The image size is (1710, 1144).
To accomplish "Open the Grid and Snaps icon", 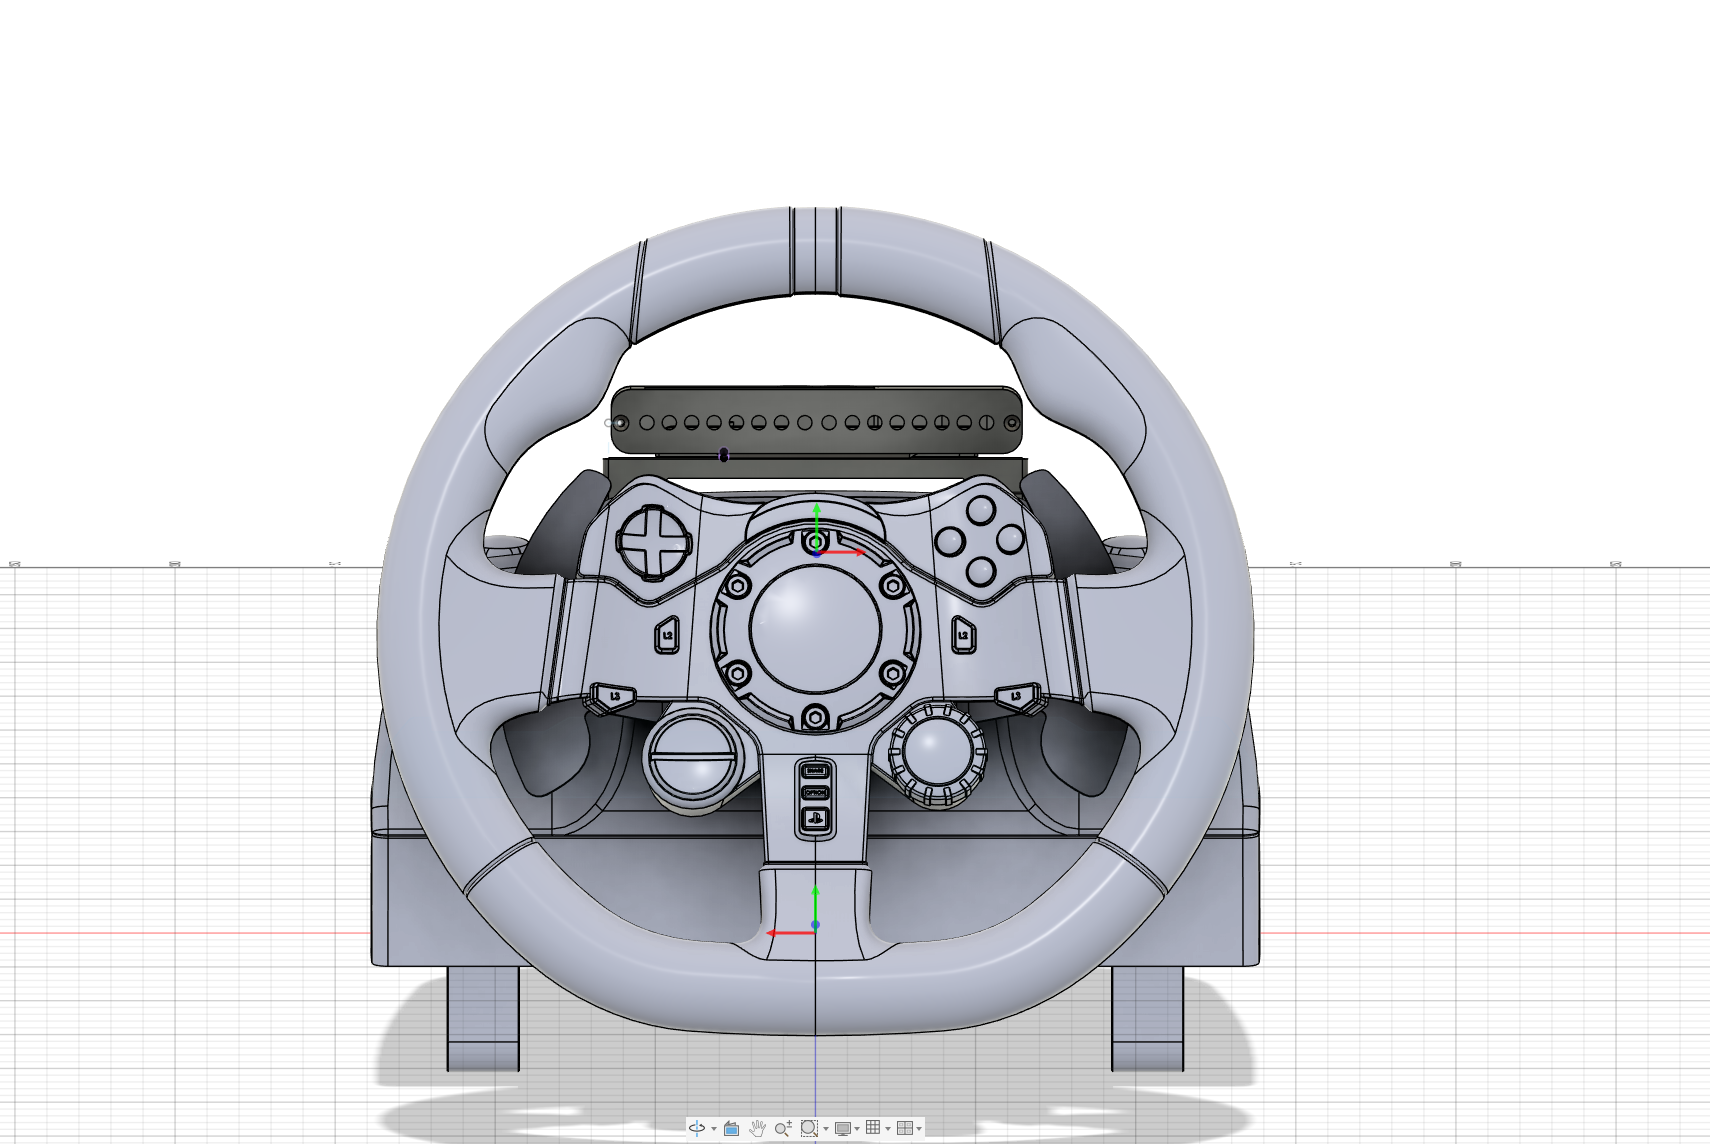I will click(x=873, y=1127).
